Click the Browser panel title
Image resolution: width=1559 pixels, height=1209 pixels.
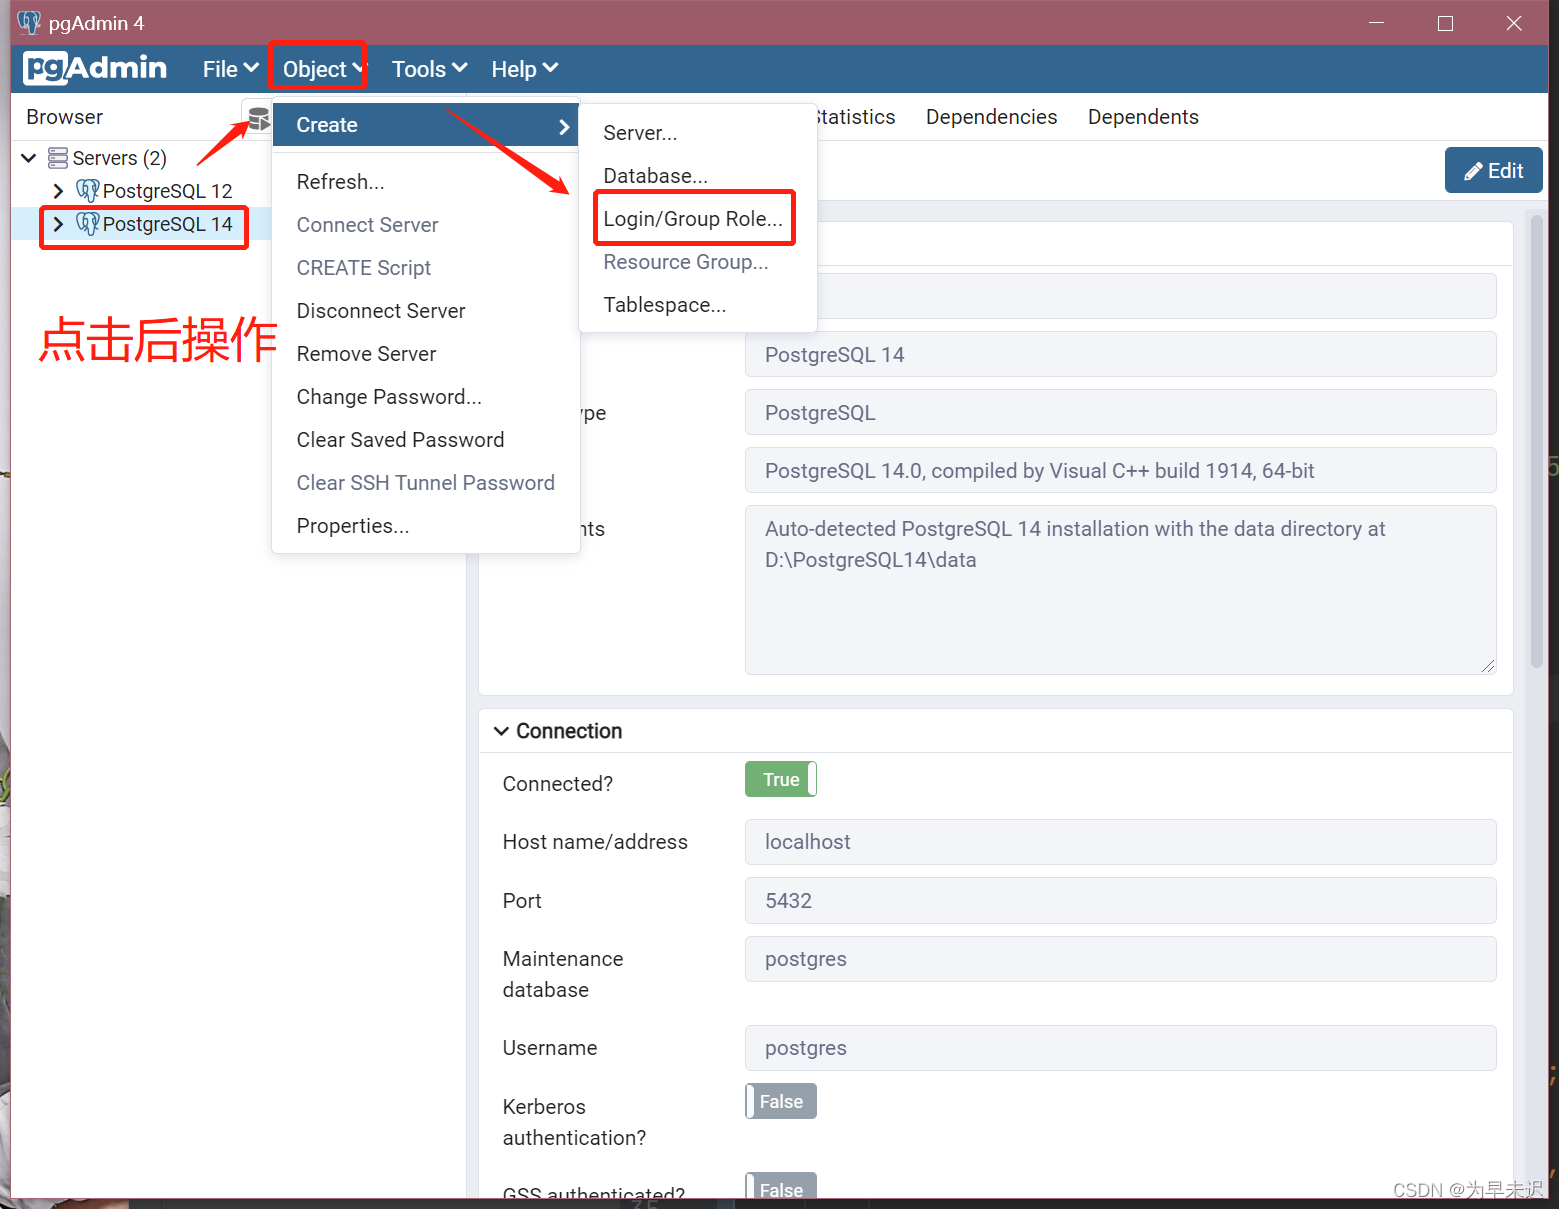64,117
